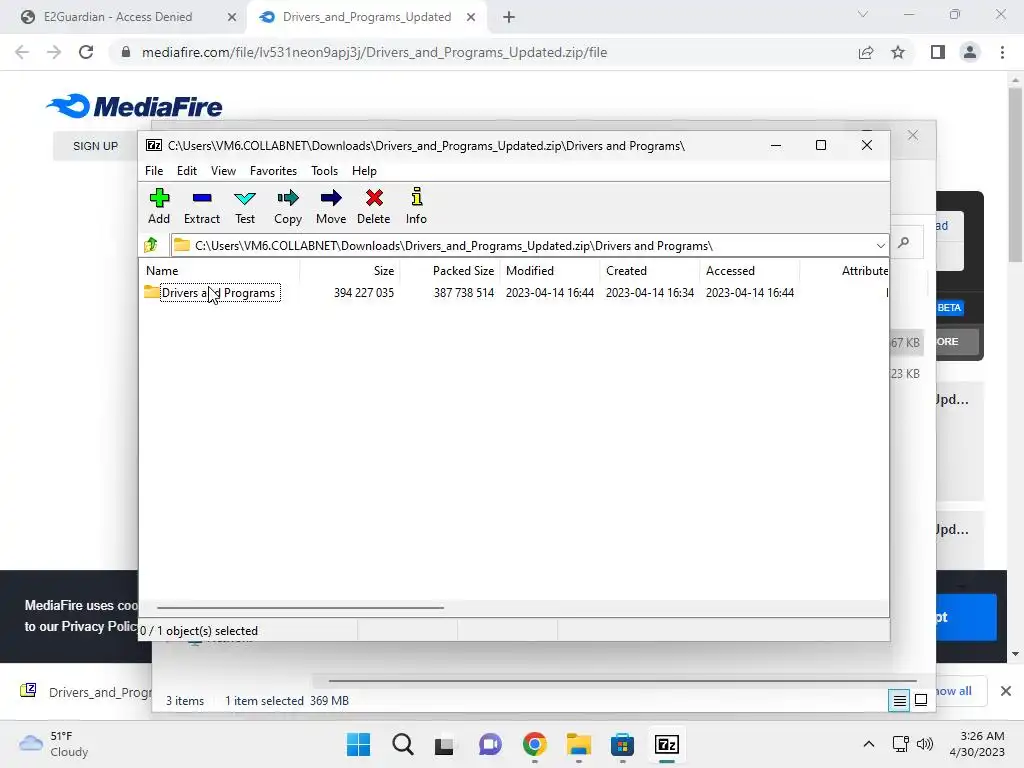Go back in Chrome history
The height and width of the screenshot is (768, 1024).
[22, 52]
